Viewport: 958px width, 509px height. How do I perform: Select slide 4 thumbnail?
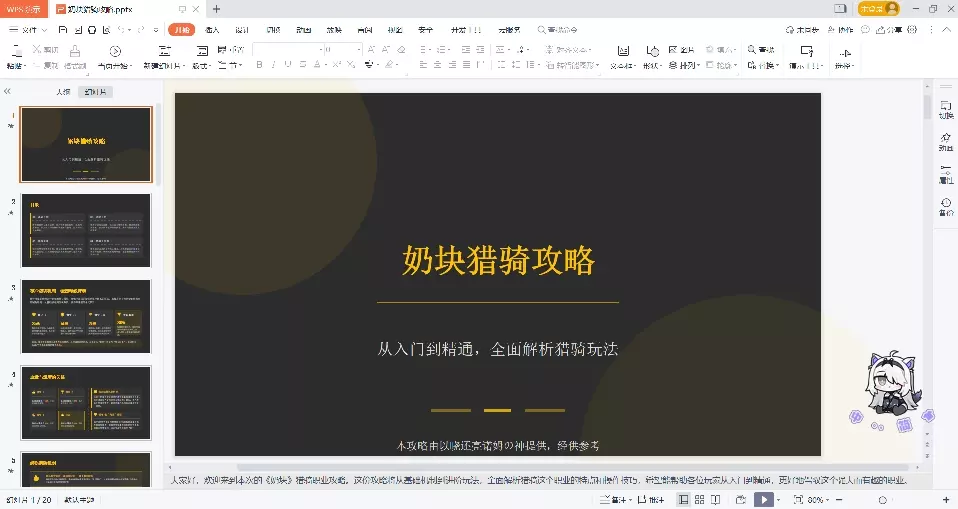(86, 403)
